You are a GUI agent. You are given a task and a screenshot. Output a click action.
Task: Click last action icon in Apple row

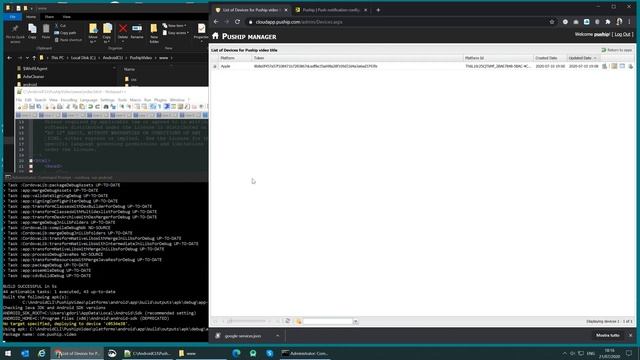631,66
